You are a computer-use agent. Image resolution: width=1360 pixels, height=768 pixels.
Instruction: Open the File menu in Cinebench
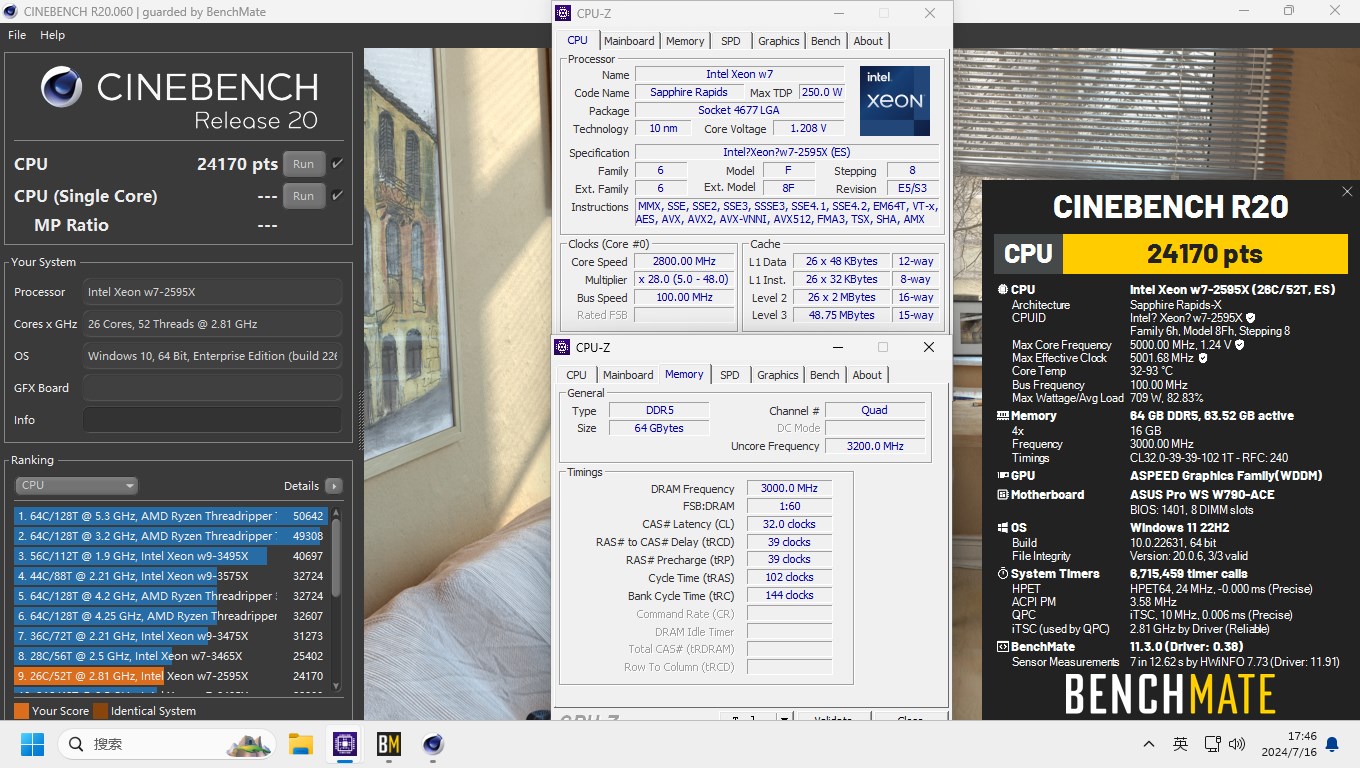17,35
